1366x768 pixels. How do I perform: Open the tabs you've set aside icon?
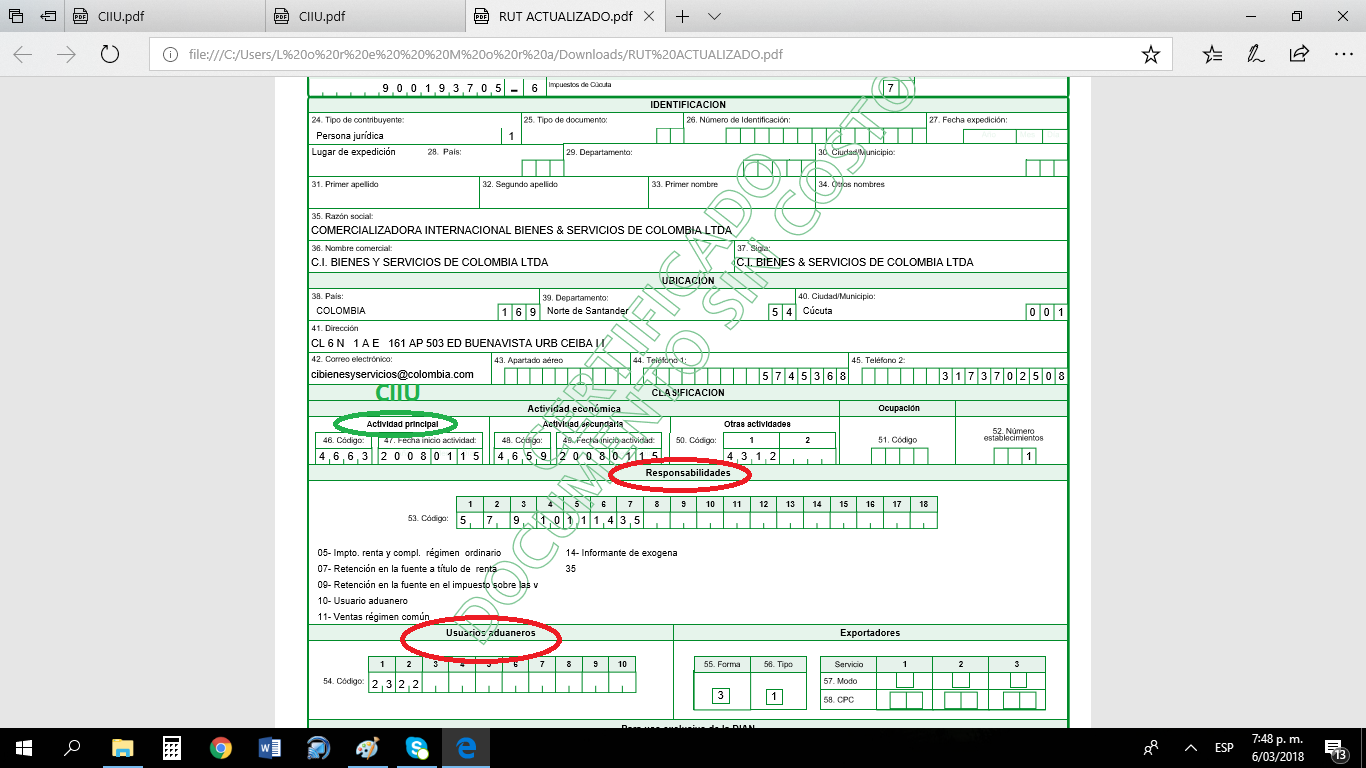coord(15,16)
